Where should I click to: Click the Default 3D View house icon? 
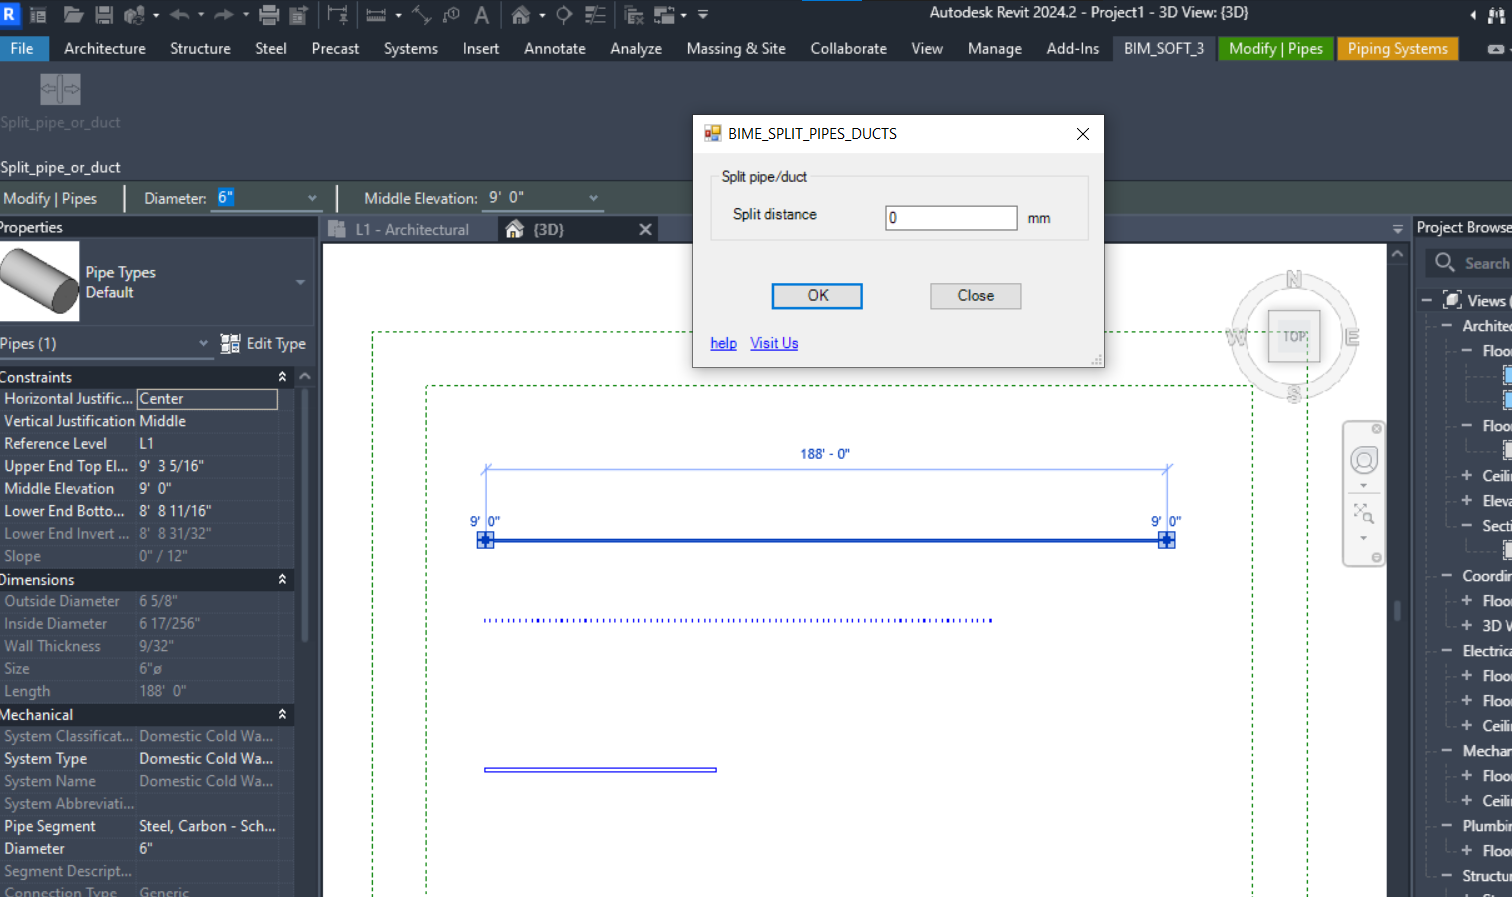(520, 15)
